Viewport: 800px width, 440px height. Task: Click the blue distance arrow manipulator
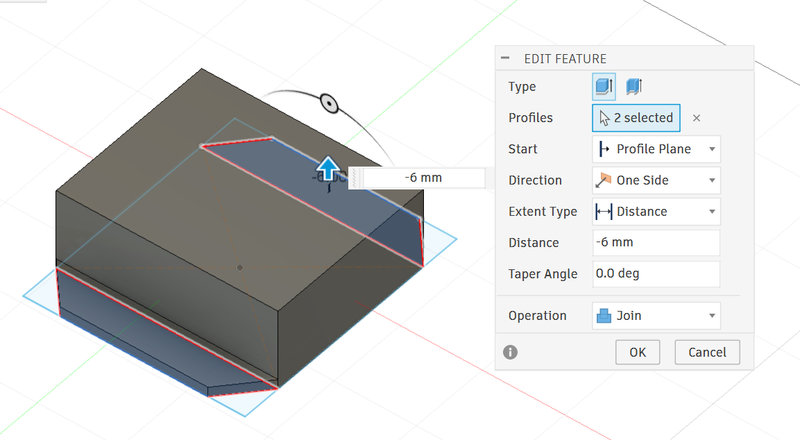pyautogui.click(x=328, y=168)
